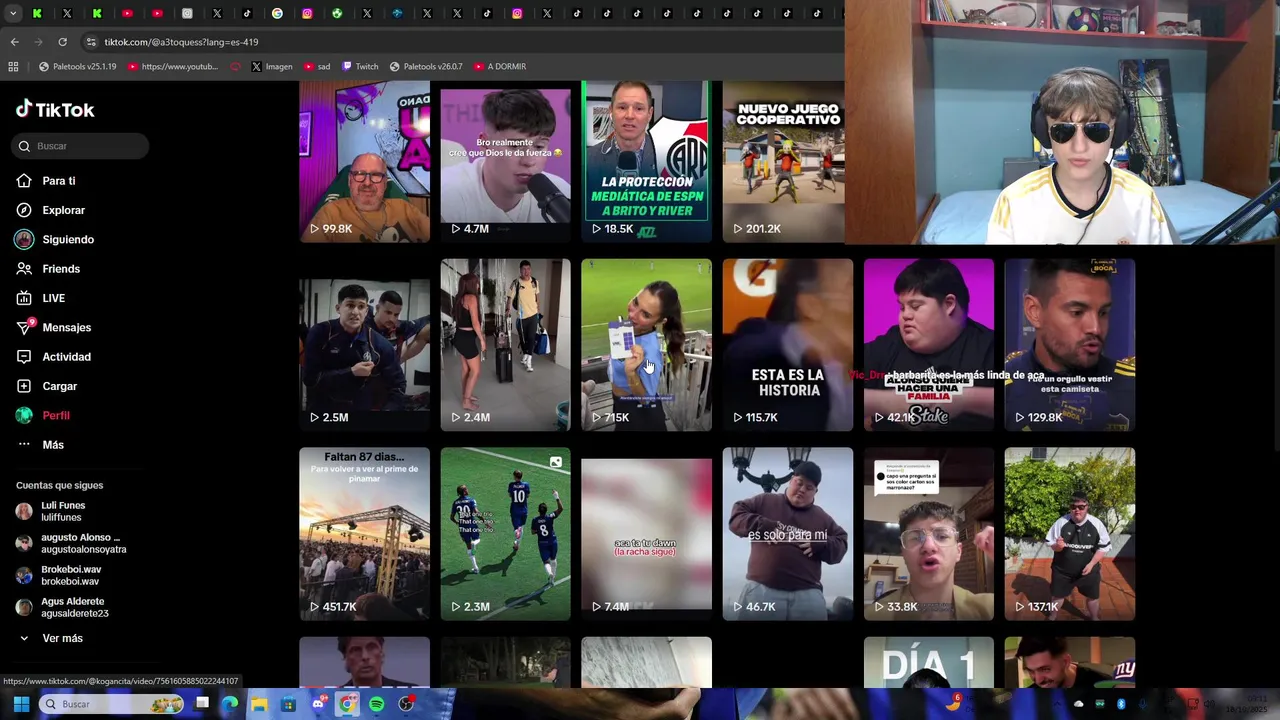The image size is (1280, 720).
Task: Open Microsoft Edge from the taskbar
Action: (230, 704)
